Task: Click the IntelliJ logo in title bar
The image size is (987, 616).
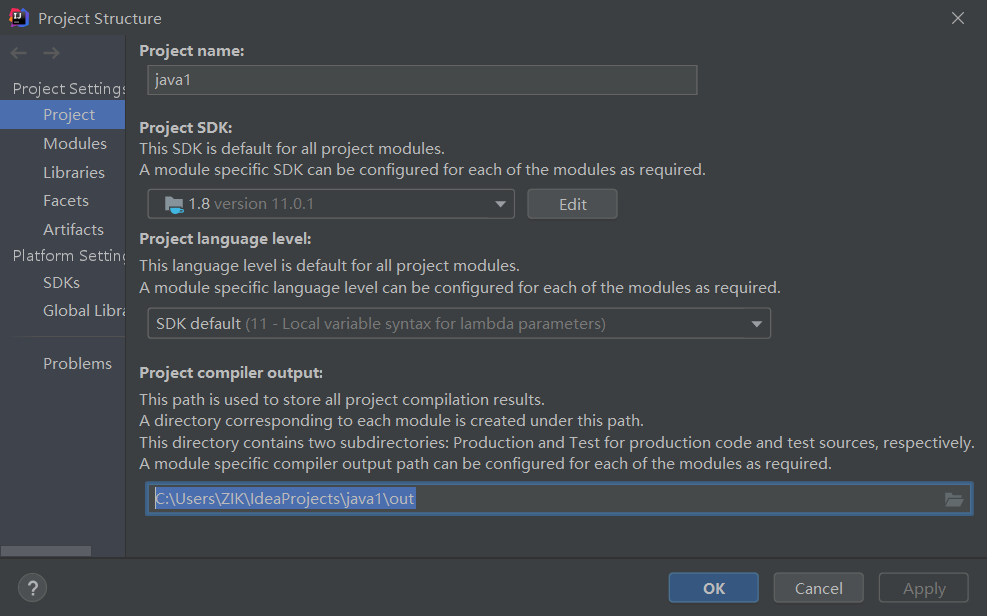Action: (19, 18)
